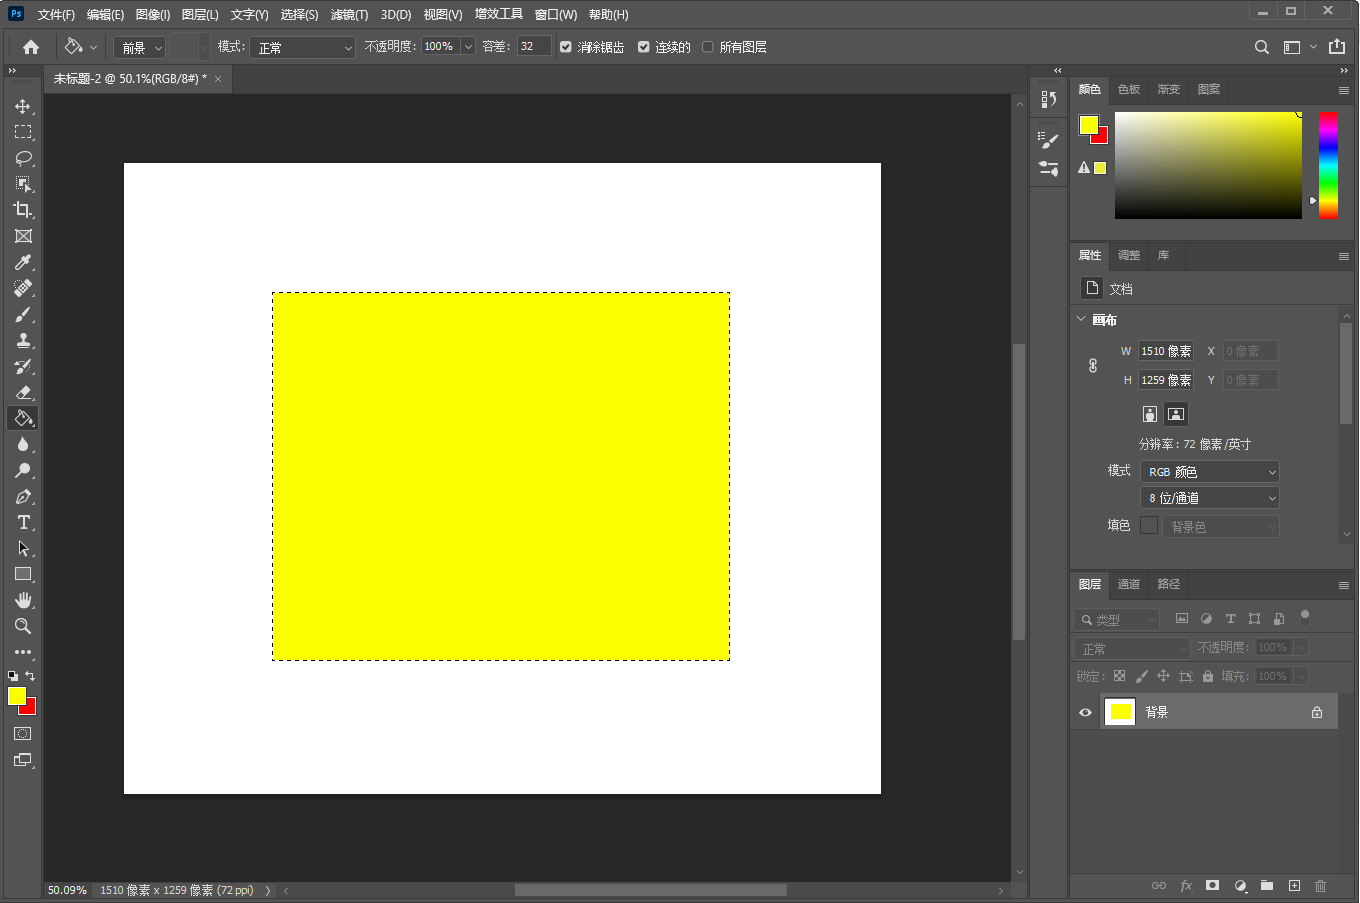Toggle the width-height link constraint icon
This screenshot has width=1360, height=903.
pyautogui.click(x=1093, y=366)
